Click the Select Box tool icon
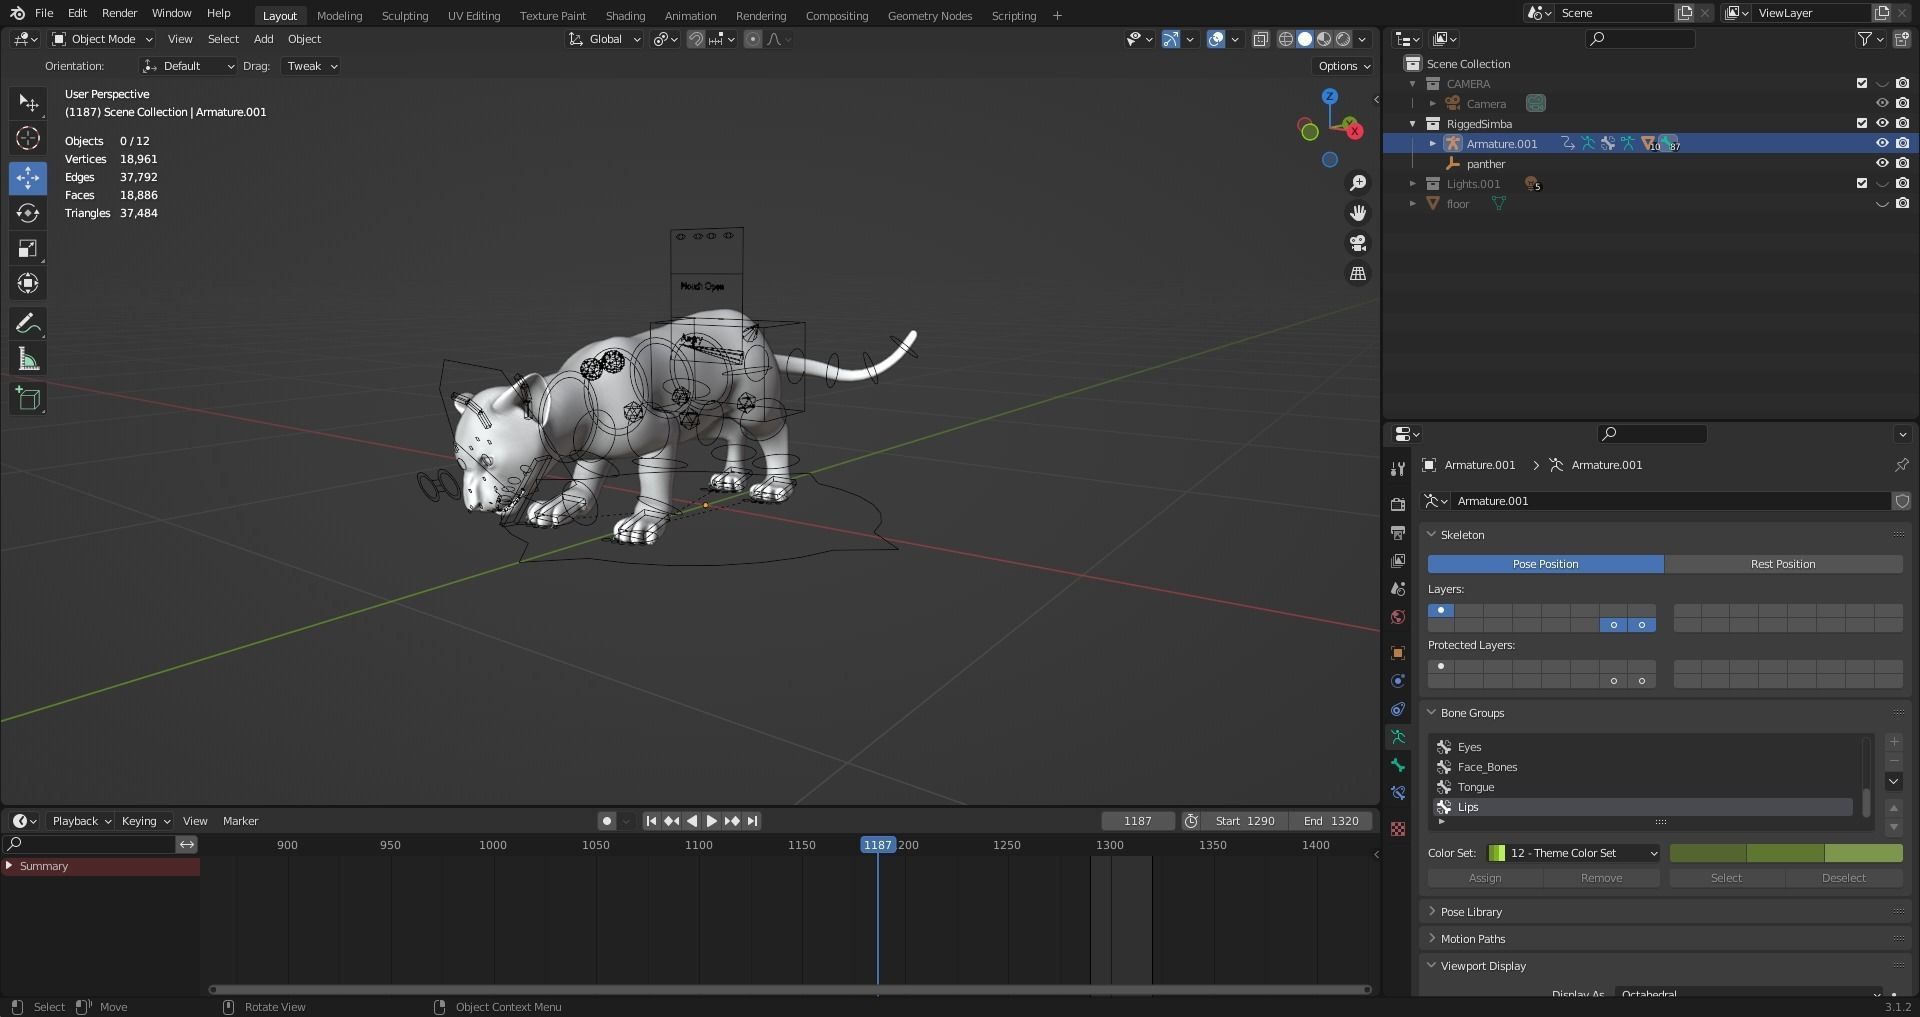The height and width of the screenshot is (1017, 1920). [x=28, y=103]
